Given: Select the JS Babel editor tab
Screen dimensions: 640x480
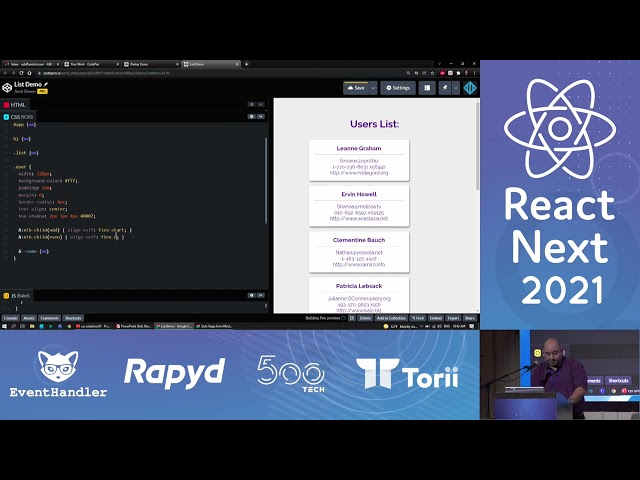Looking at the screenshot, I should click(x=17, y=296).
